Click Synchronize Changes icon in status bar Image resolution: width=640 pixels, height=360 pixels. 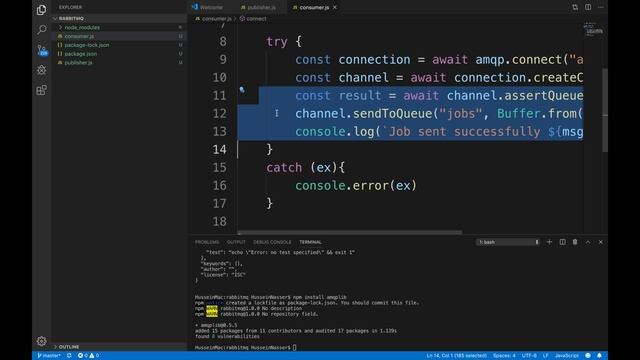69,356
